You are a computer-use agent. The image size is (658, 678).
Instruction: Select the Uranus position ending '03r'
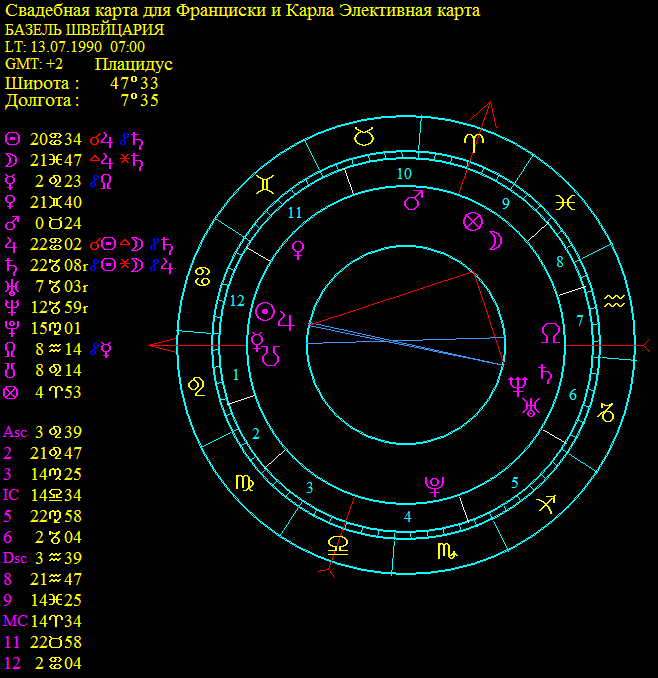pos(61,287)
